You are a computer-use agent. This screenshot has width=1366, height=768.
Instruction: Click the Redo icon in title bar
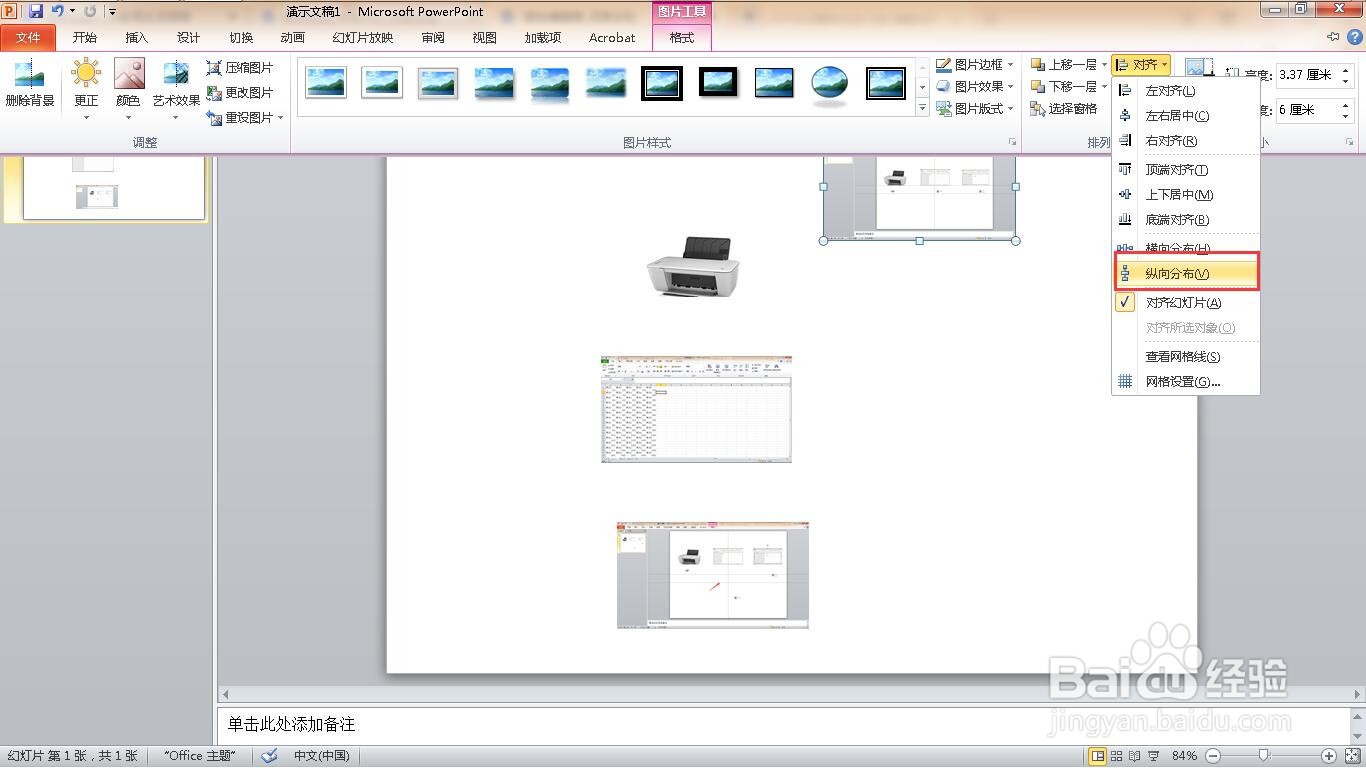[90, 11]
